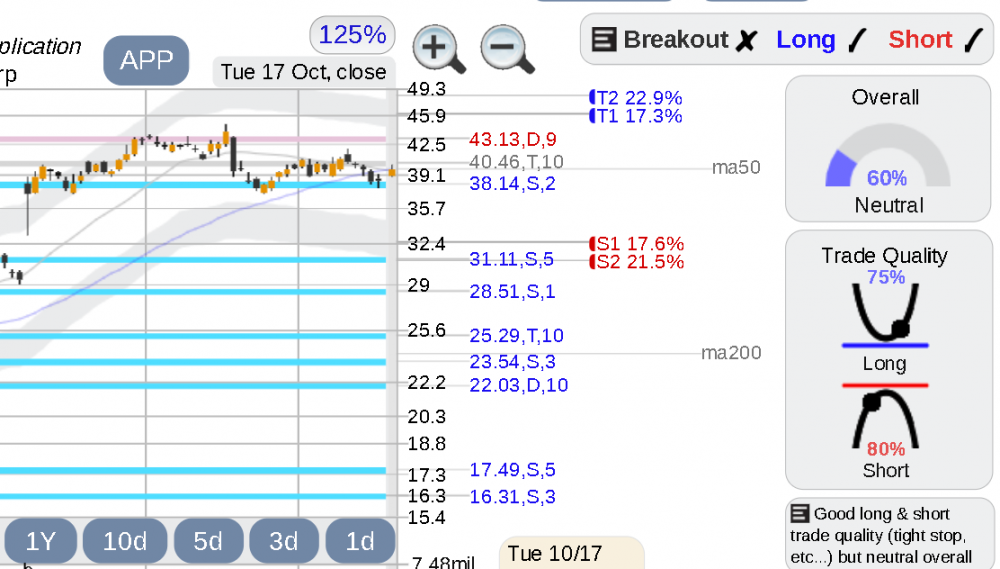Click the S1 17.6% stop marker
This screenshot has width=1000, height=569.
pyautogui.click(x=636, y=244)
